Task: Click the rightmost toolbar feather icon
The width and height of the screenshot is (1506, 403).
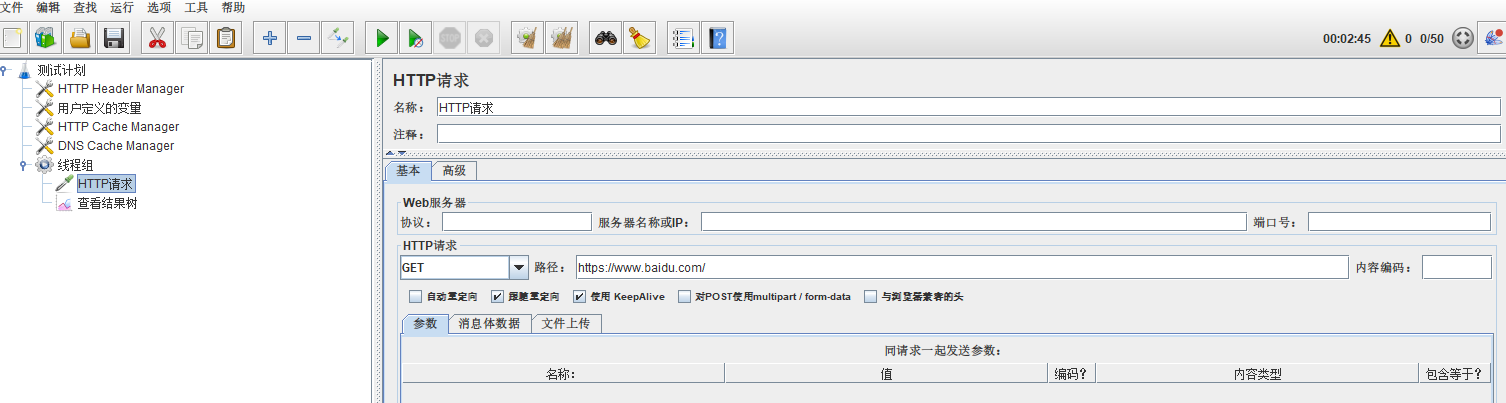Action: coord(1494,39)
